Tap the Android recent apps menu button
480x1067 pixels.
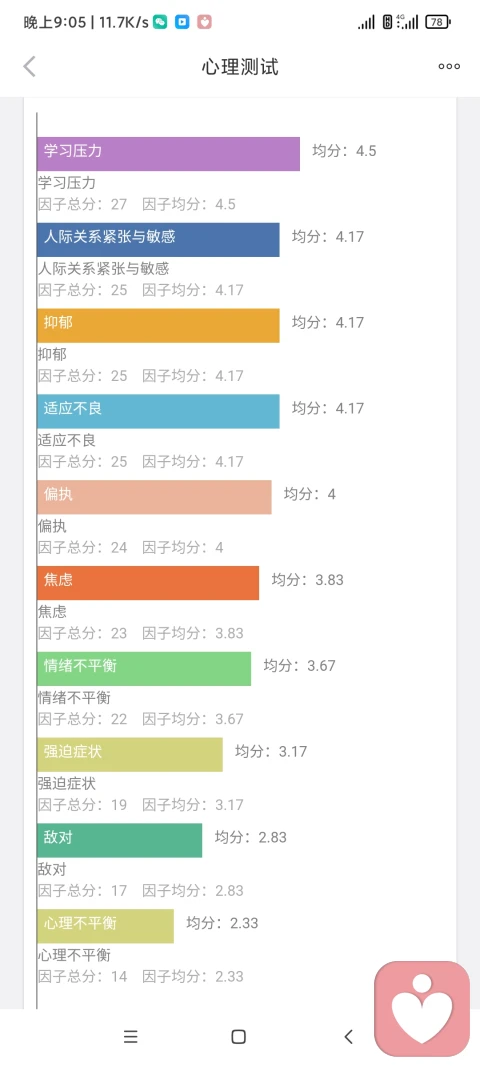(131, 1036)
